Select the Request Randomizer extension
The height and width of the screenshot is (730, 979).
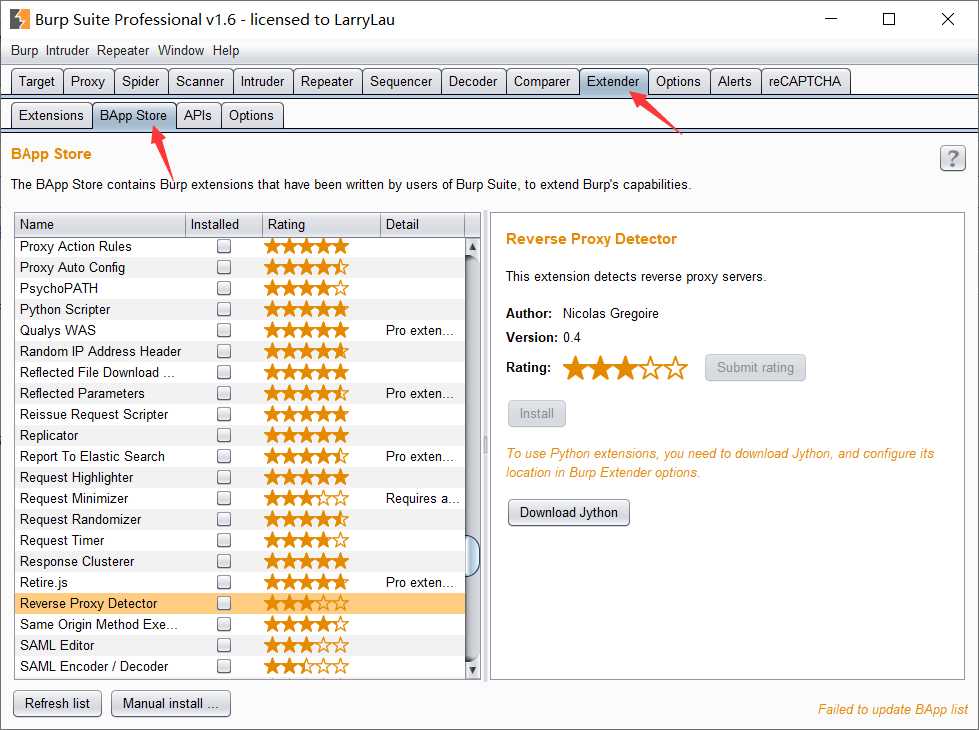pos(240,520)
